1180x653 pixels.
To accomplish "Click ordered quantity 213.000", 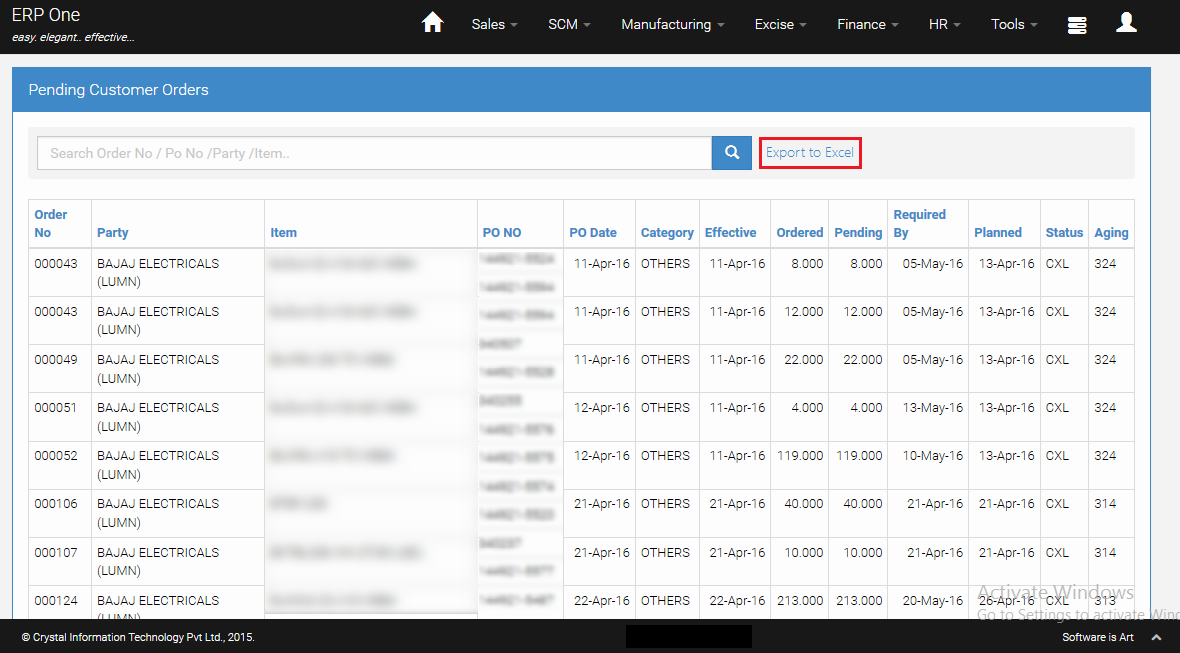I will [799, 600].
